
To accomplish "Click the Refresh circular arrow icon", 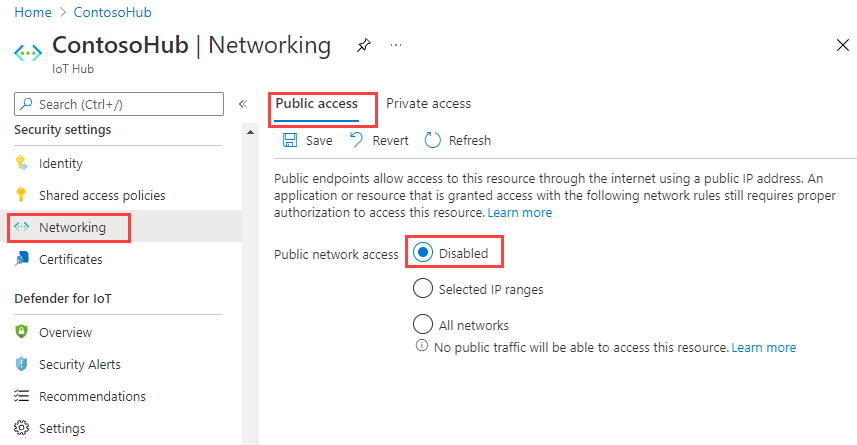I will [433, 140].
